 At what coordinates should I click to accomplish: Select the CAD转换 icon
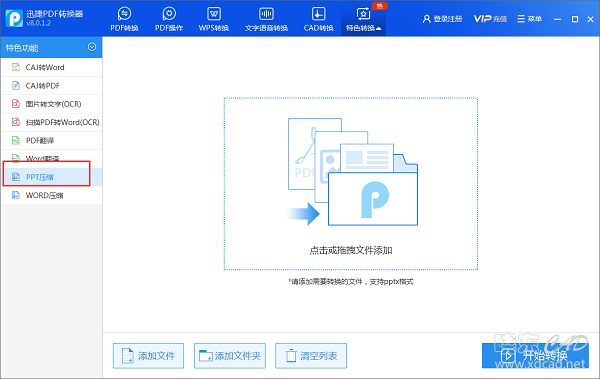pos(318,14)
